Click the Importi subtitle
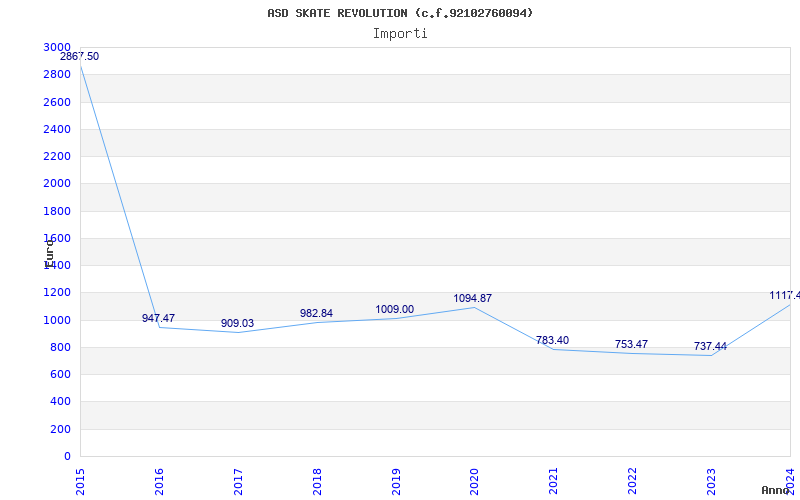The width and height of the screenshot is (800, 500). [x=400, y=34]
